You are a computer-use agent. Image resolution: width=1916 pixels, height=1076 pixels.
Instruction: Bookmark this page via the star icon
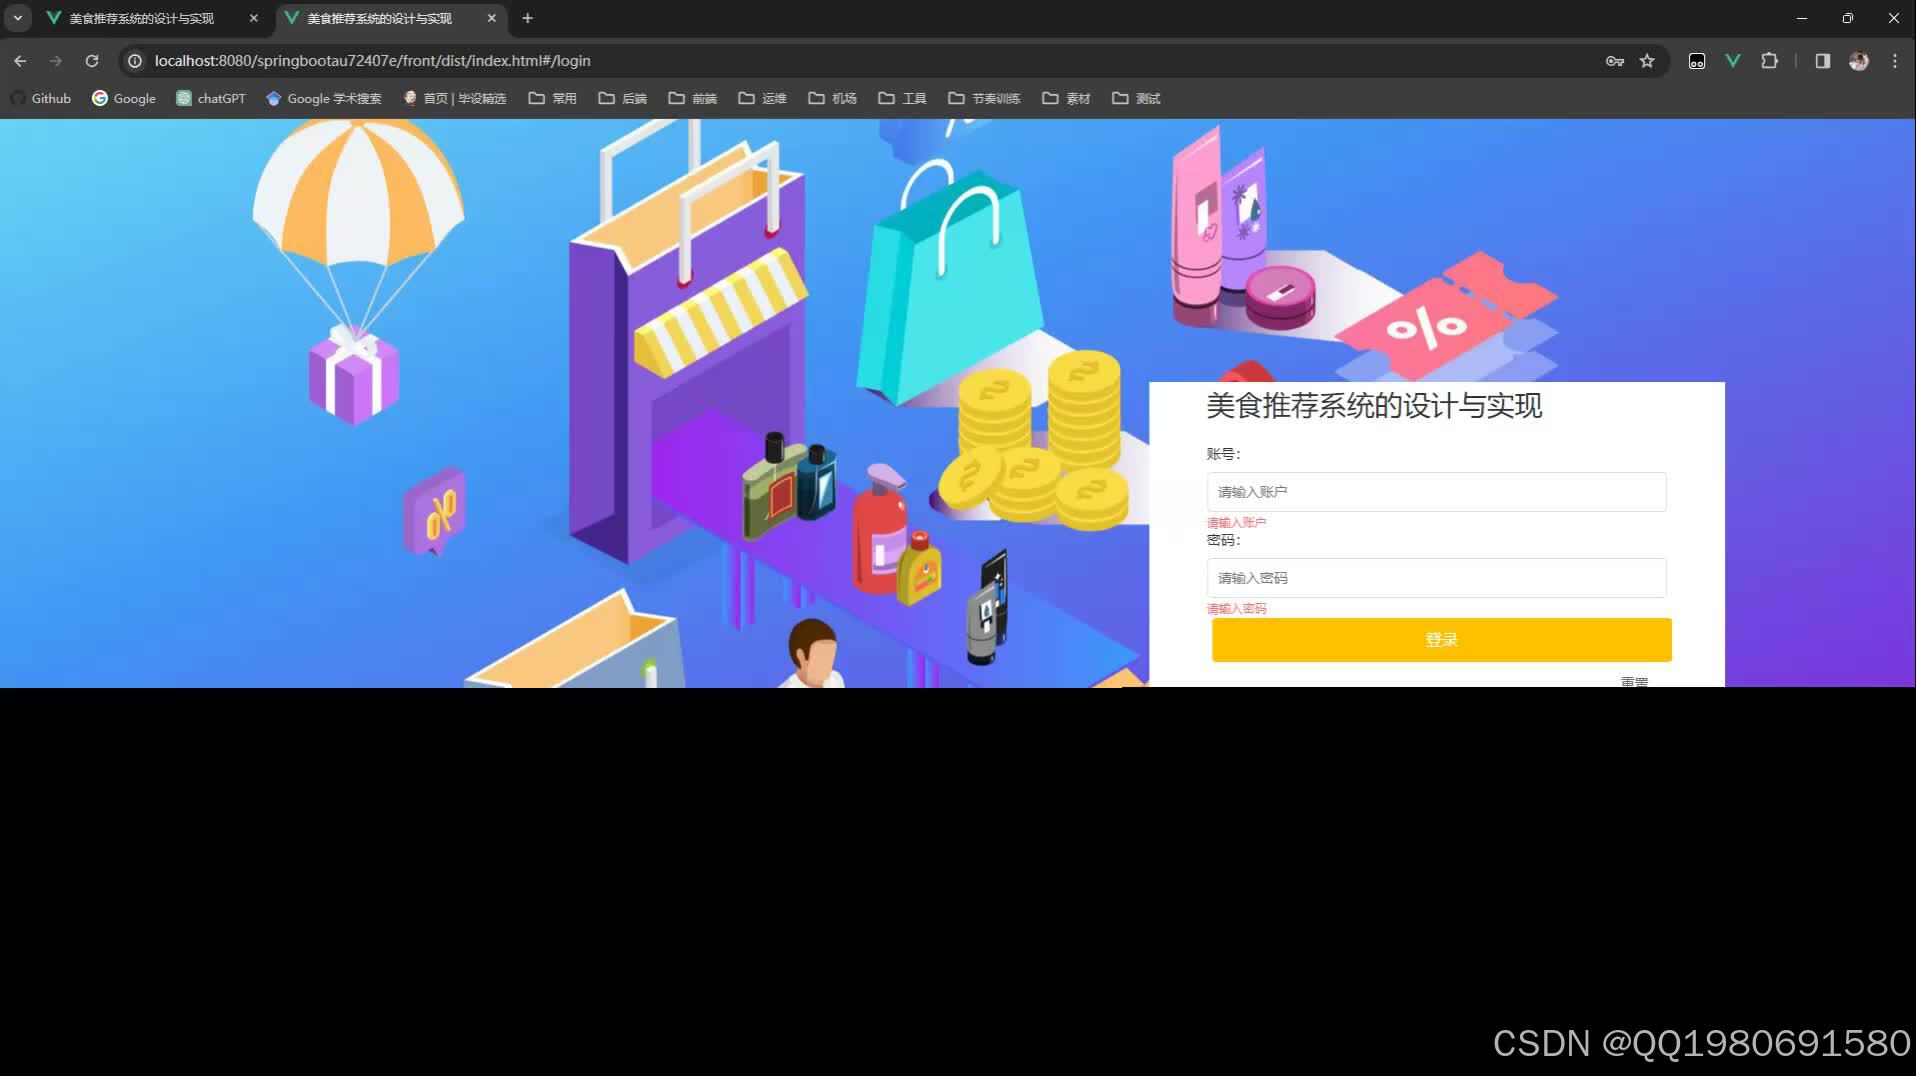[x=1646, y=61]
